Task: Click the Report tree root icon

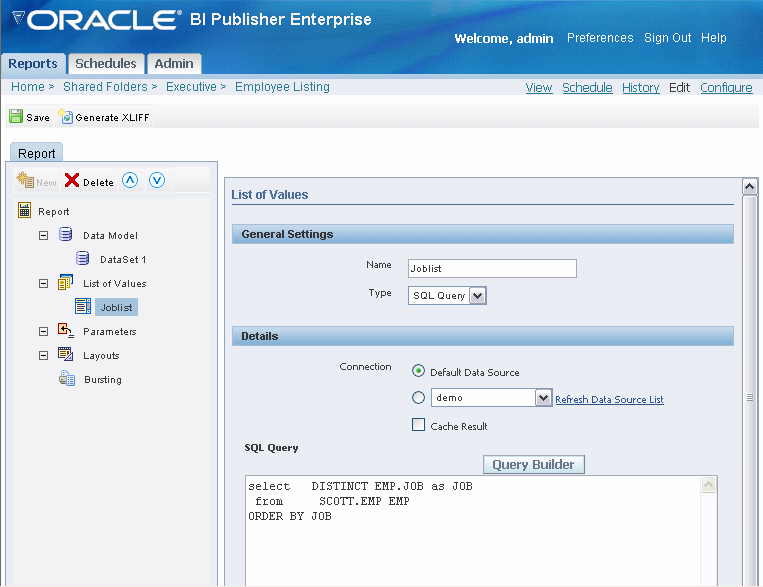Action: pyautogui.click(x=24, y=210)
